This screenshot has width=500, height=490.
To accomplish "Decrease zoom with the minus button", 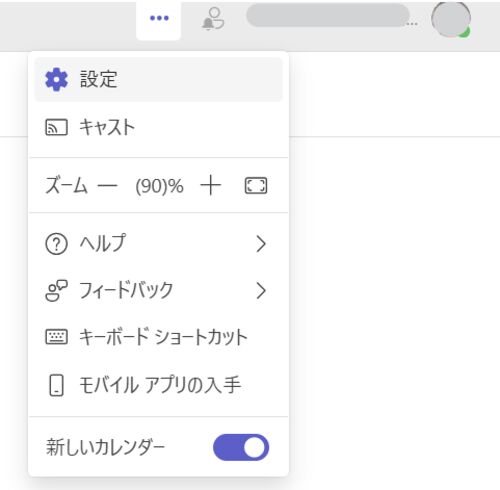I will tap(107, 186).
